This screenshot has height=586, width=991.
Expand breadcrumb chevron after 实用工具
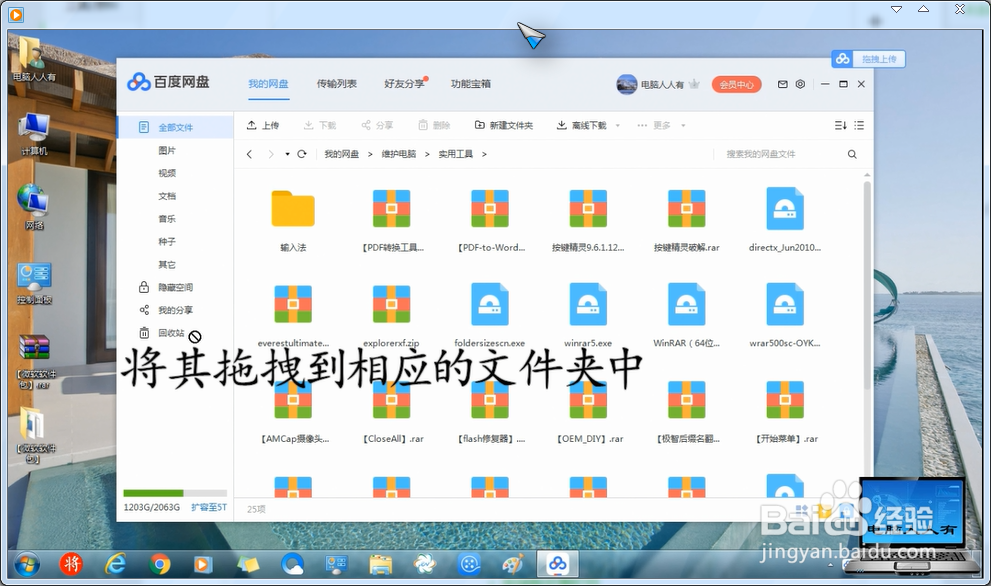click(484, 154)
